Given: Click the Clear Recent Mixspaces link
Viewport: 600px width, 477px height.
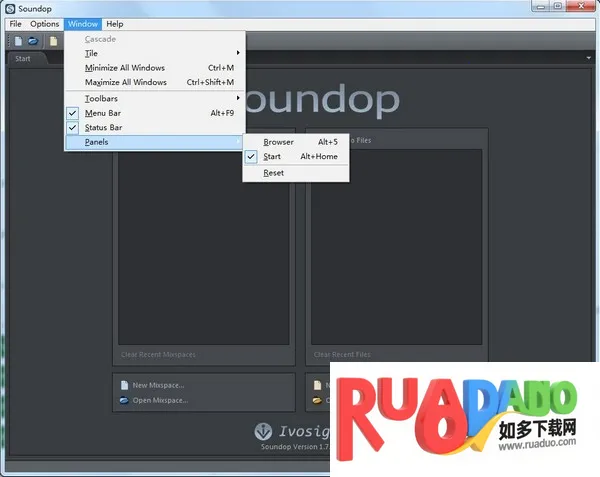Looking at the screenshot, I should pos(156,354).
